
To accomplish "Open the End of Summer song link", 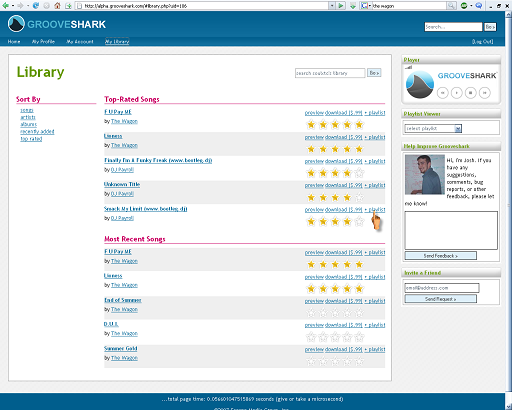I will point(123,300).
